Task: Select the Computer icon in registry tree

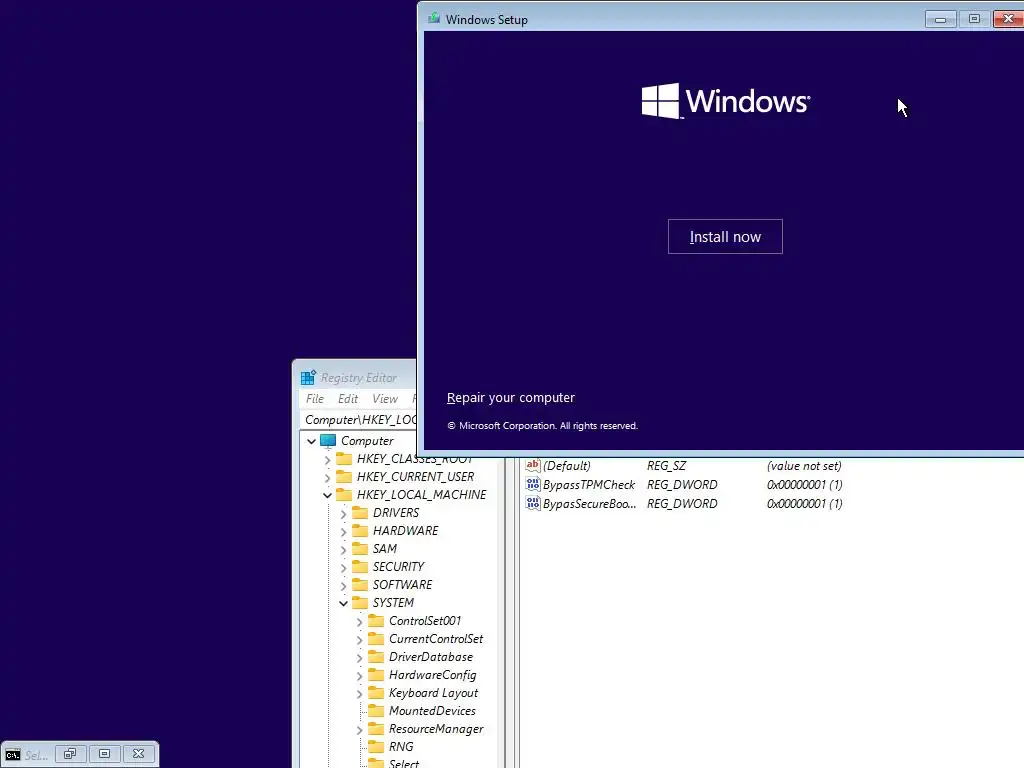Action: pos(328,441)
